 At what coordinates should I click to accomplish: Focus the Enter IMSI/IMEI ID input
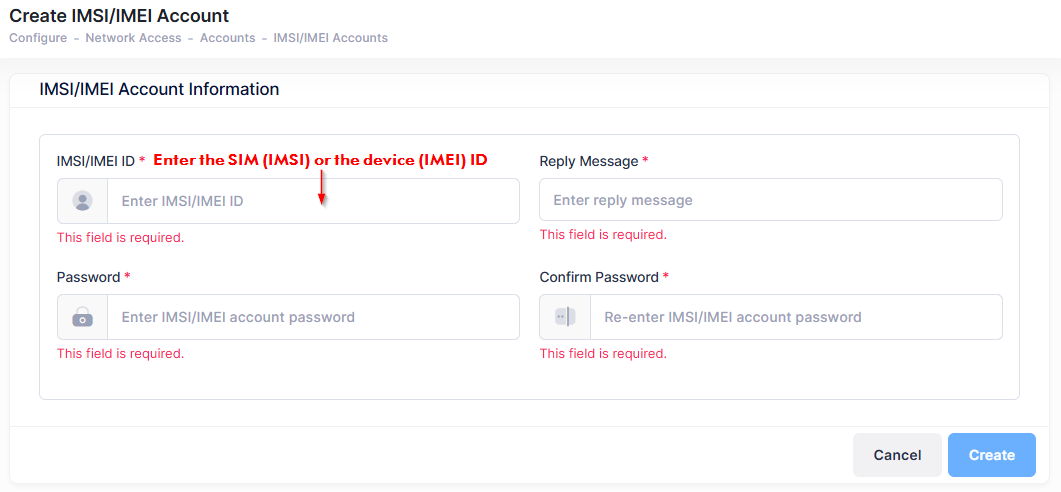point(313,201)
